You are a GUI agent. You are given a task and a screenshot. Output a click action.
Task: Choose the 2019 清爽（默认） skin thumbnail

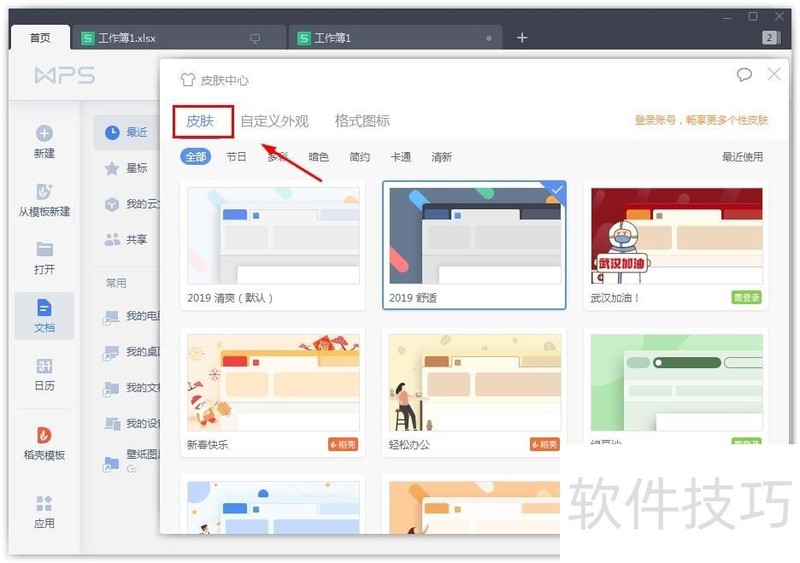273,235
